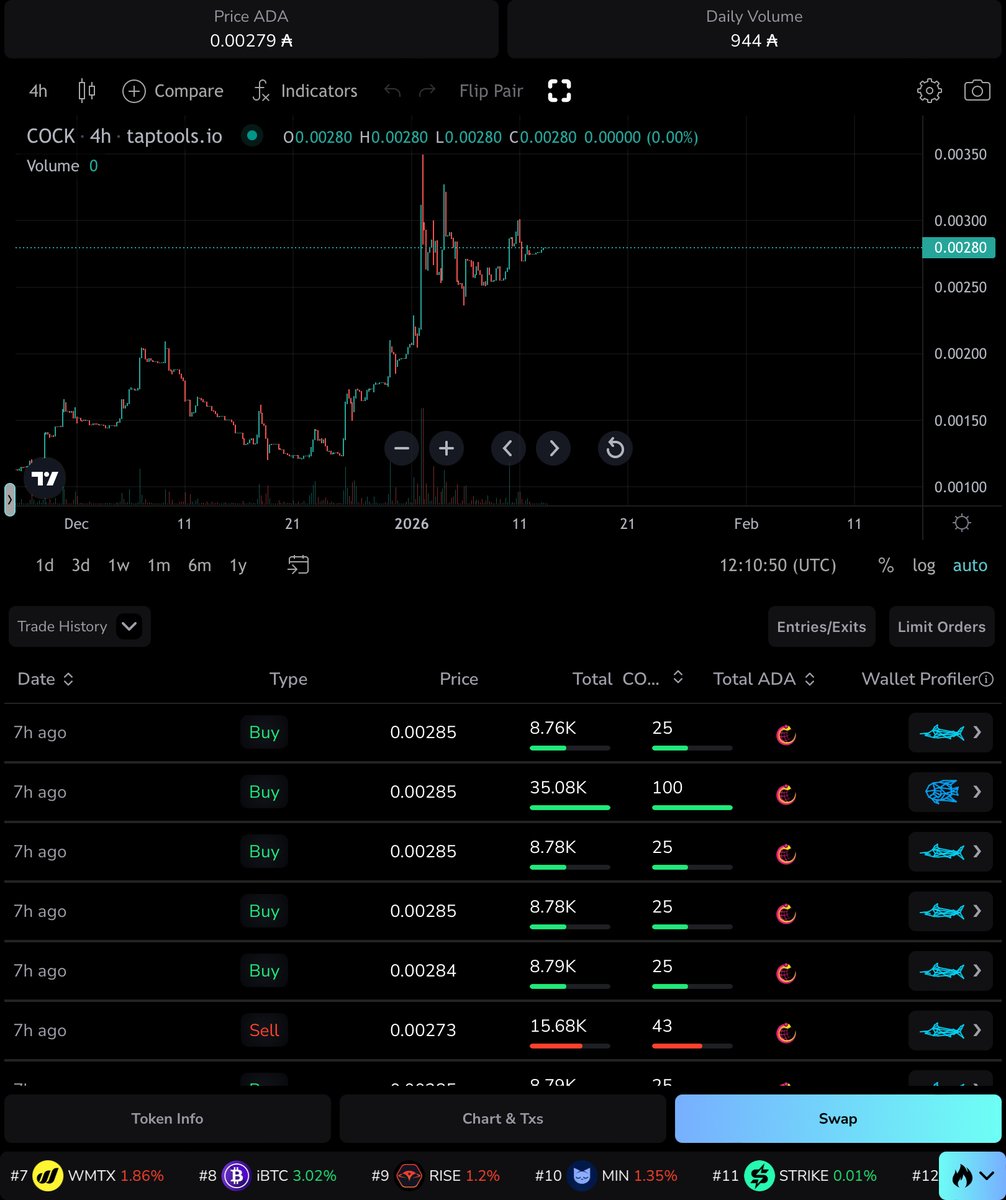
Task: Open the Trade History dropdown
Action: pos(79,626)
